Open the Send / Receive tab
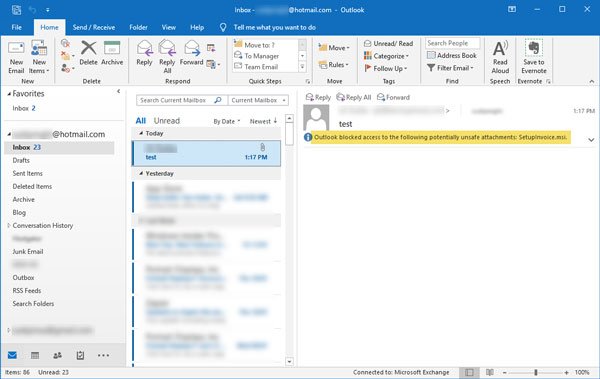This screenshot has height=379, width=600. [x=94, y=27]
